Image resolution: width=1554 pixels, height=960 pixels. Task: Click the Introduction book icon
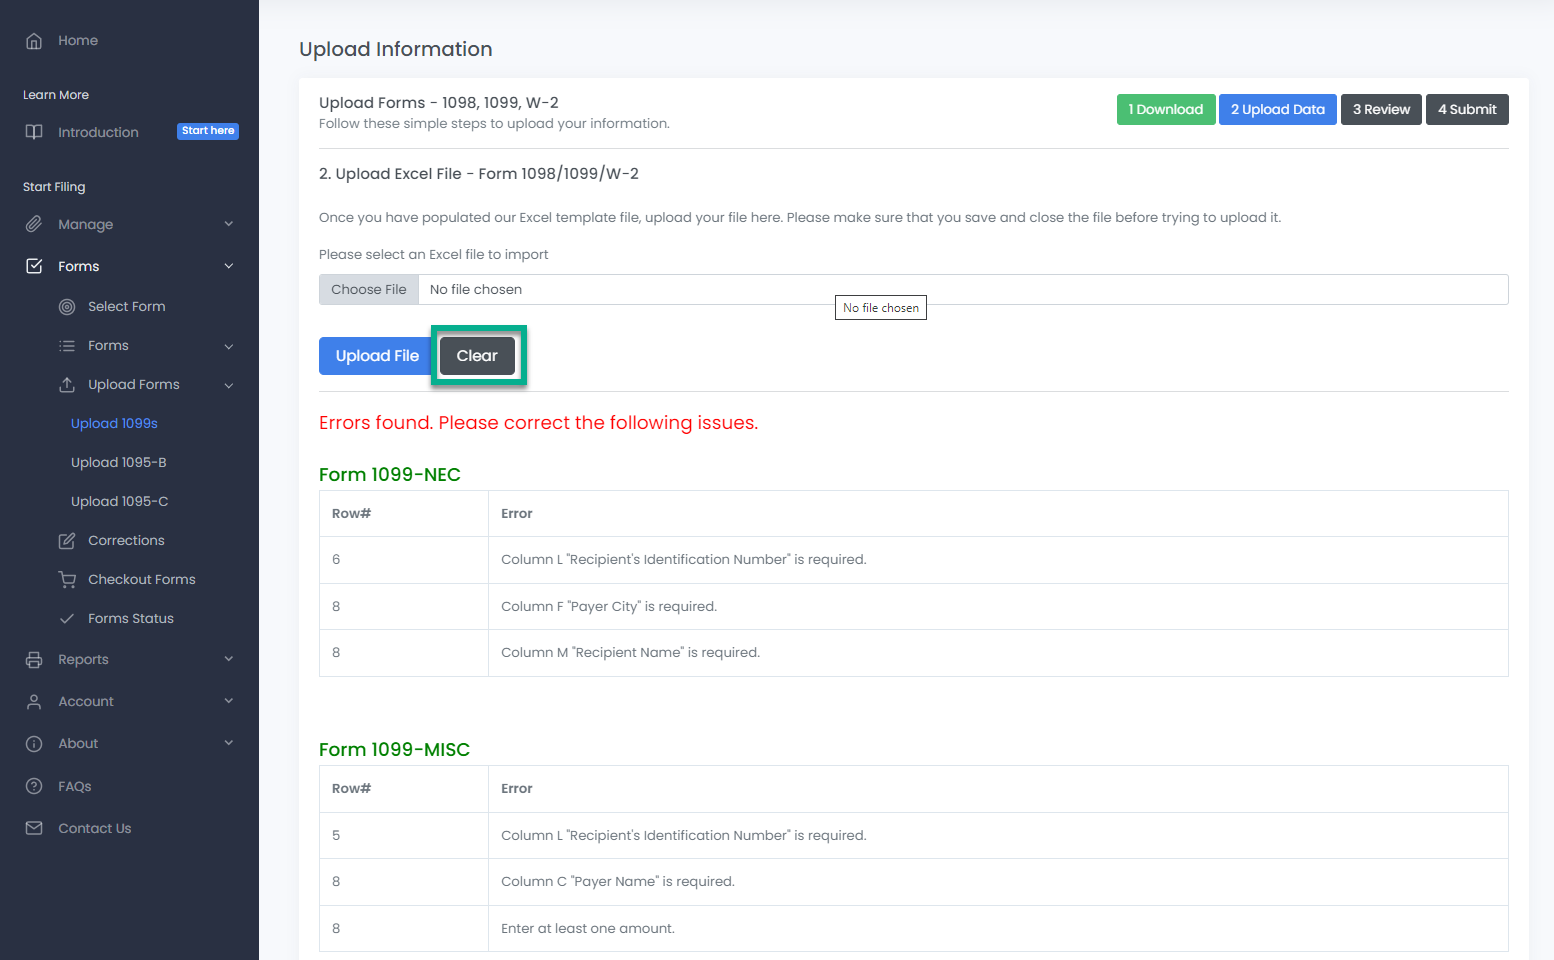point(34,132)
